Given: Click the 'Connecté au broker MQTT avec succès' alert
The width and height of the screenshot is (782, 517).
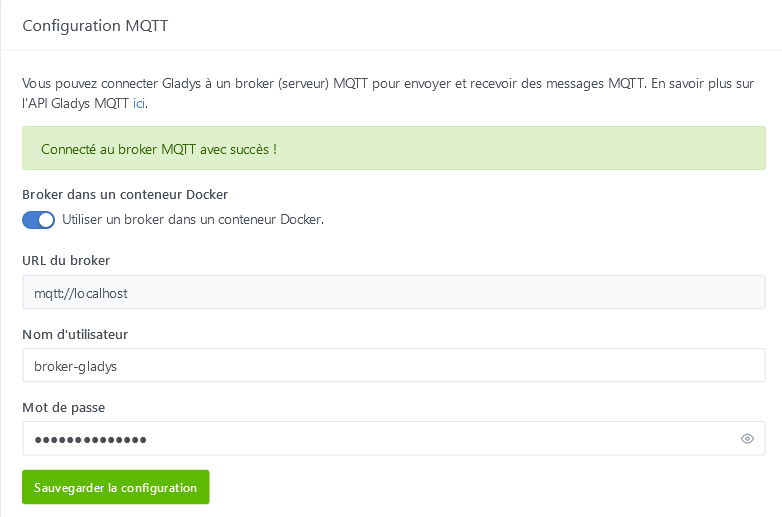Looking at the screenshot, I should [393, 148].
